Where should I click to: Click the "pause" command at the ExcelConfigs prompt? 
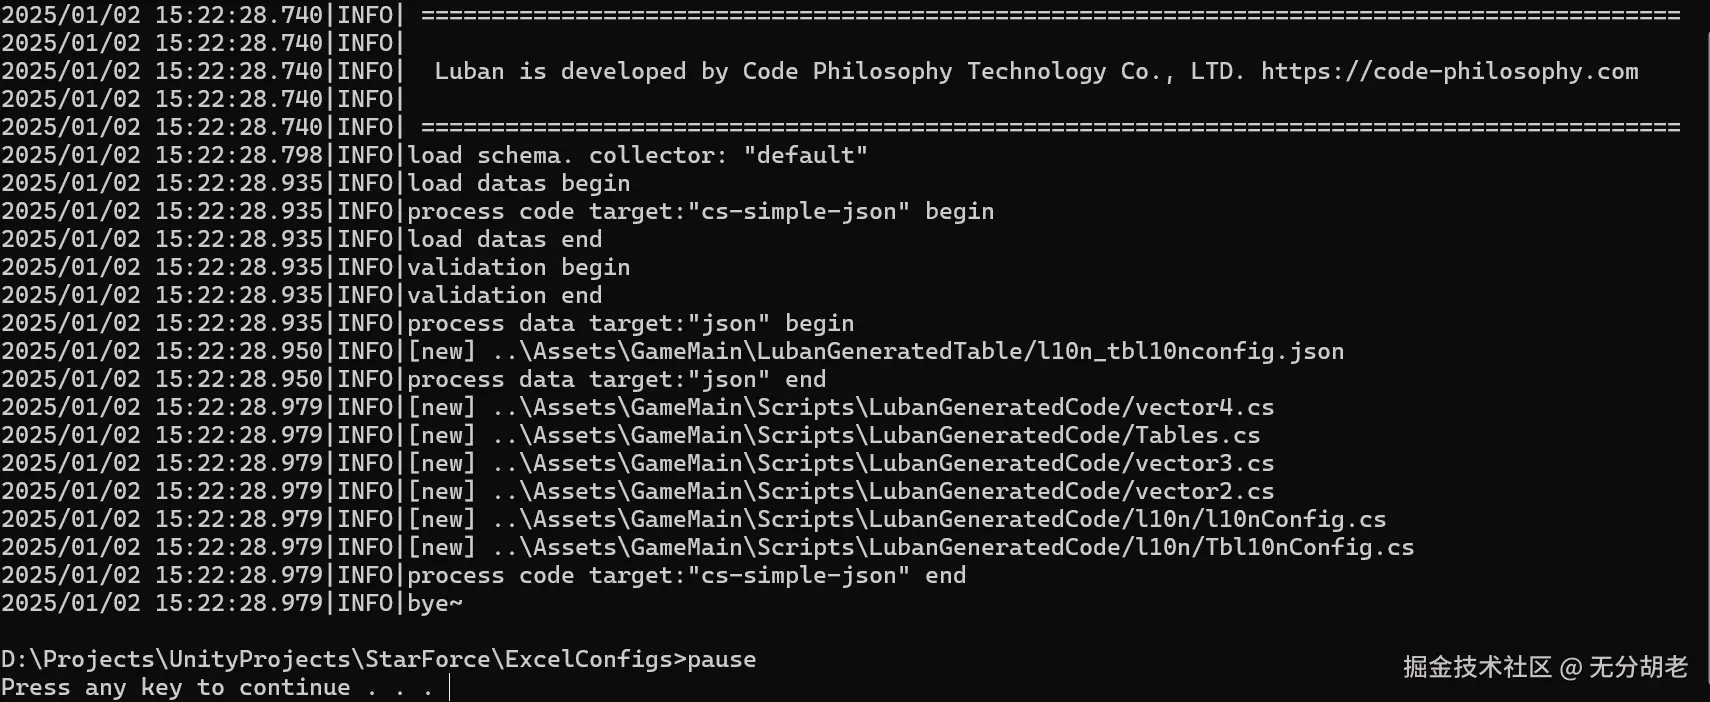pyautogui.click(x=721, y=659)
